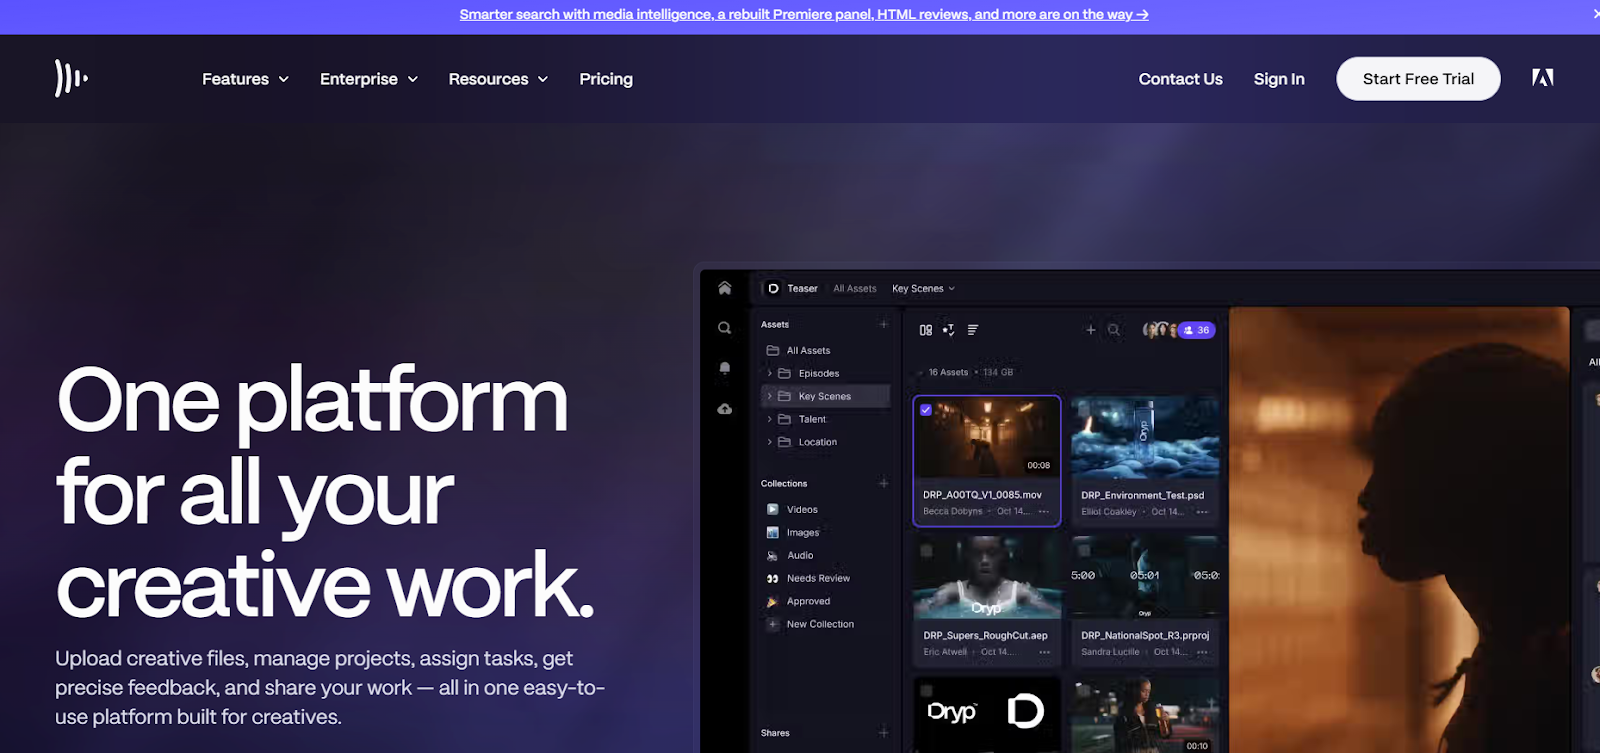
Task: Open more options on DRP_A00TQ_V1_0085.mov card
Action: [x=1044, y=511]
